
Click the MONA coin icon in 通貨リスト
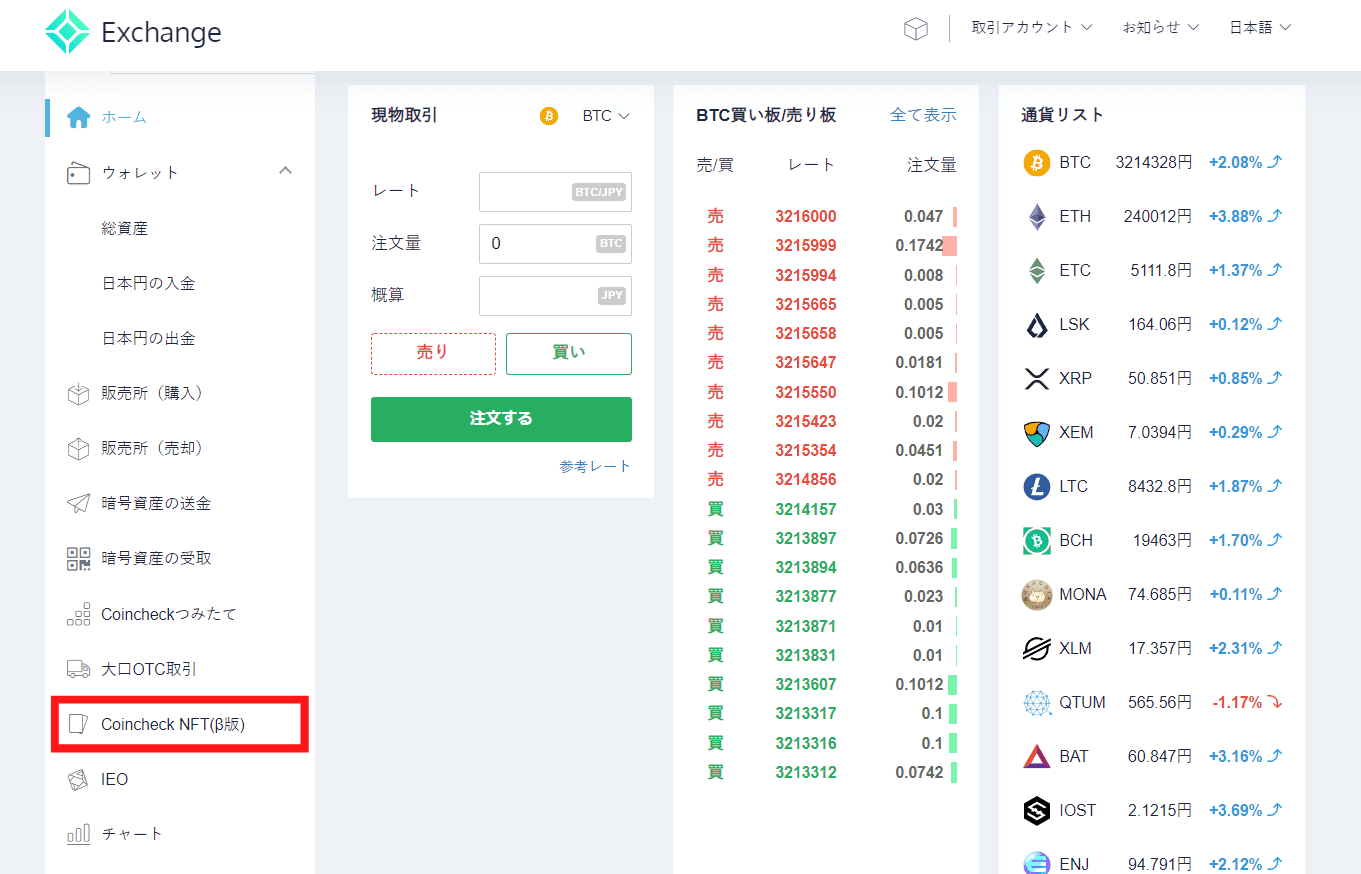(x=1037, y=594)
